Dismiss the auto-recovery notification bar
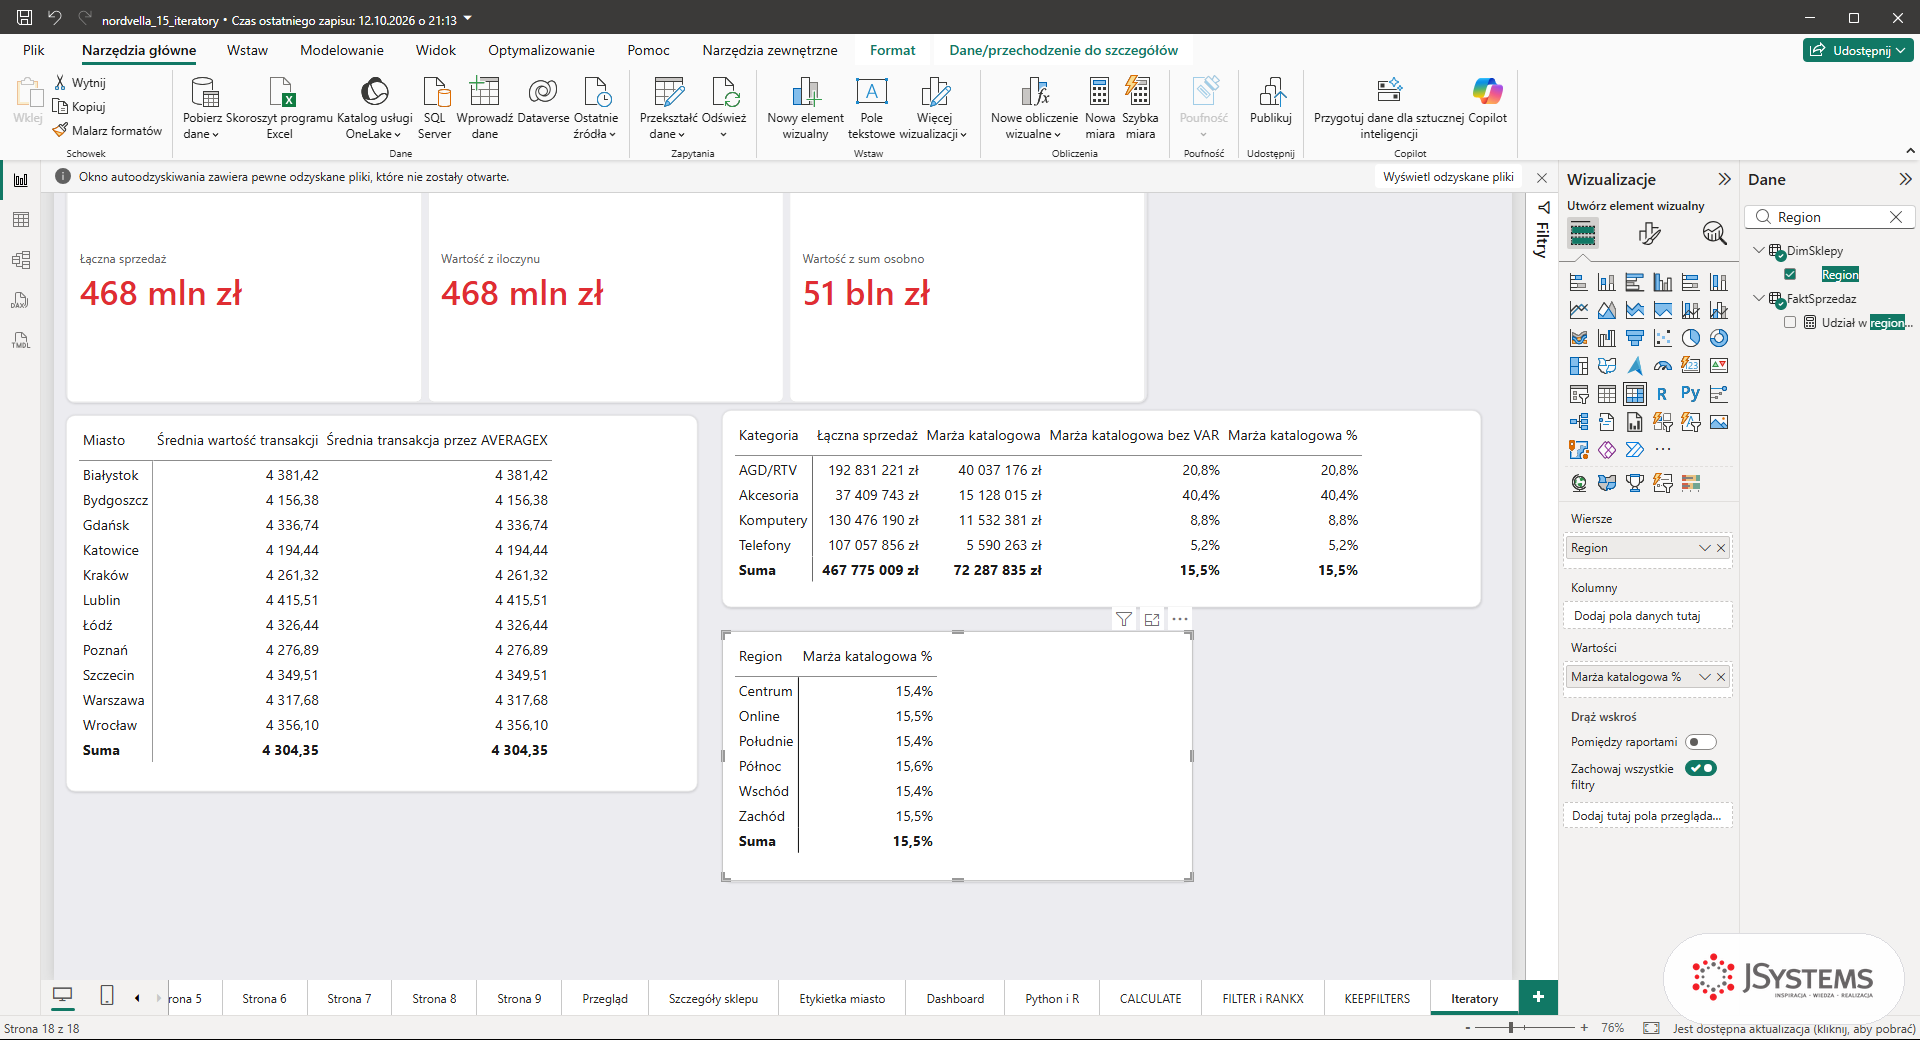Image resolution: width=1920 pixels, height=1040 pixels. [1542, 178]
